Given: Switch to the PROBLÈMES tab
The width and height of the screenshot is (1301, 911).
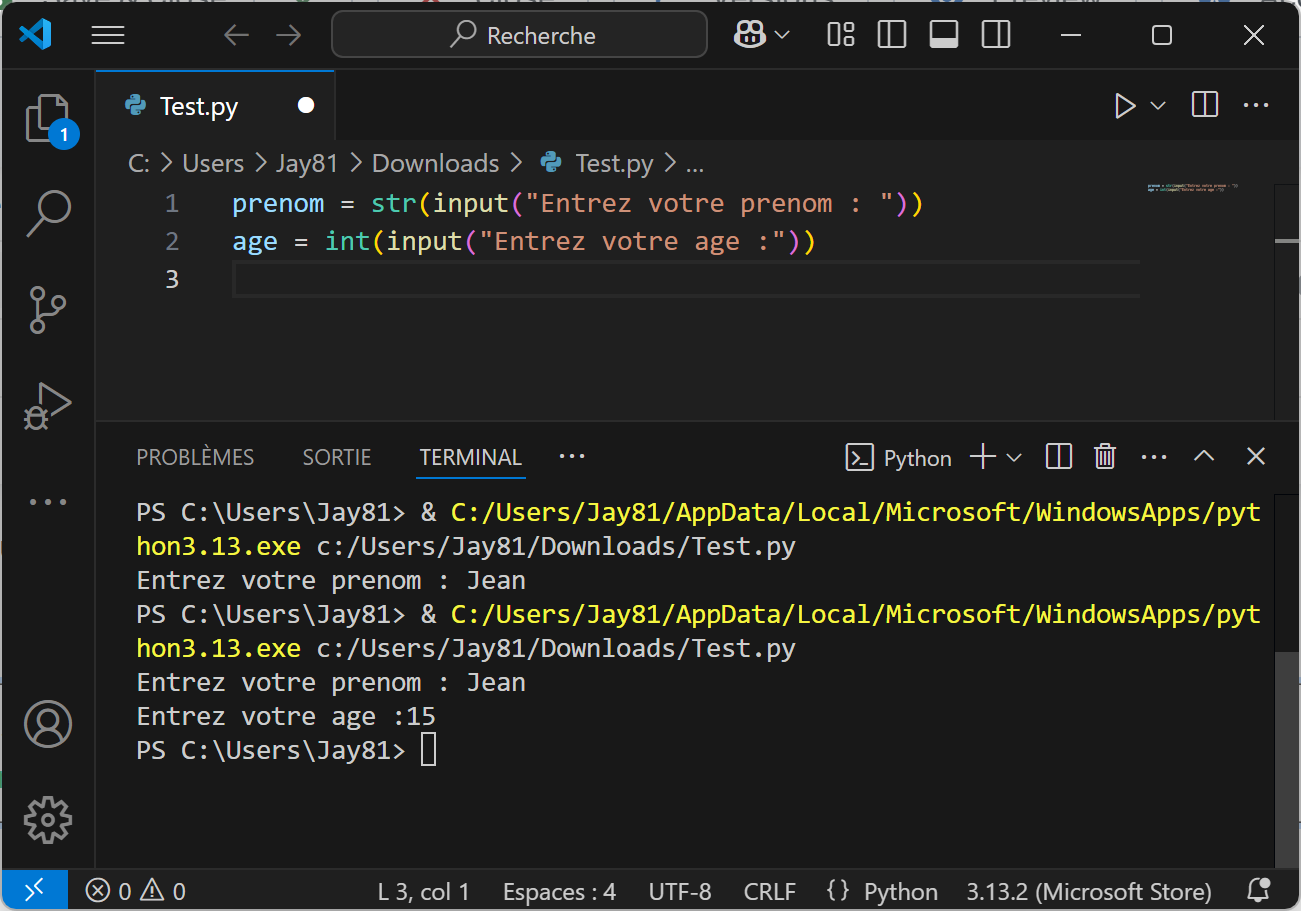Looking at the screenshot, I should click(x=195, y=457).
